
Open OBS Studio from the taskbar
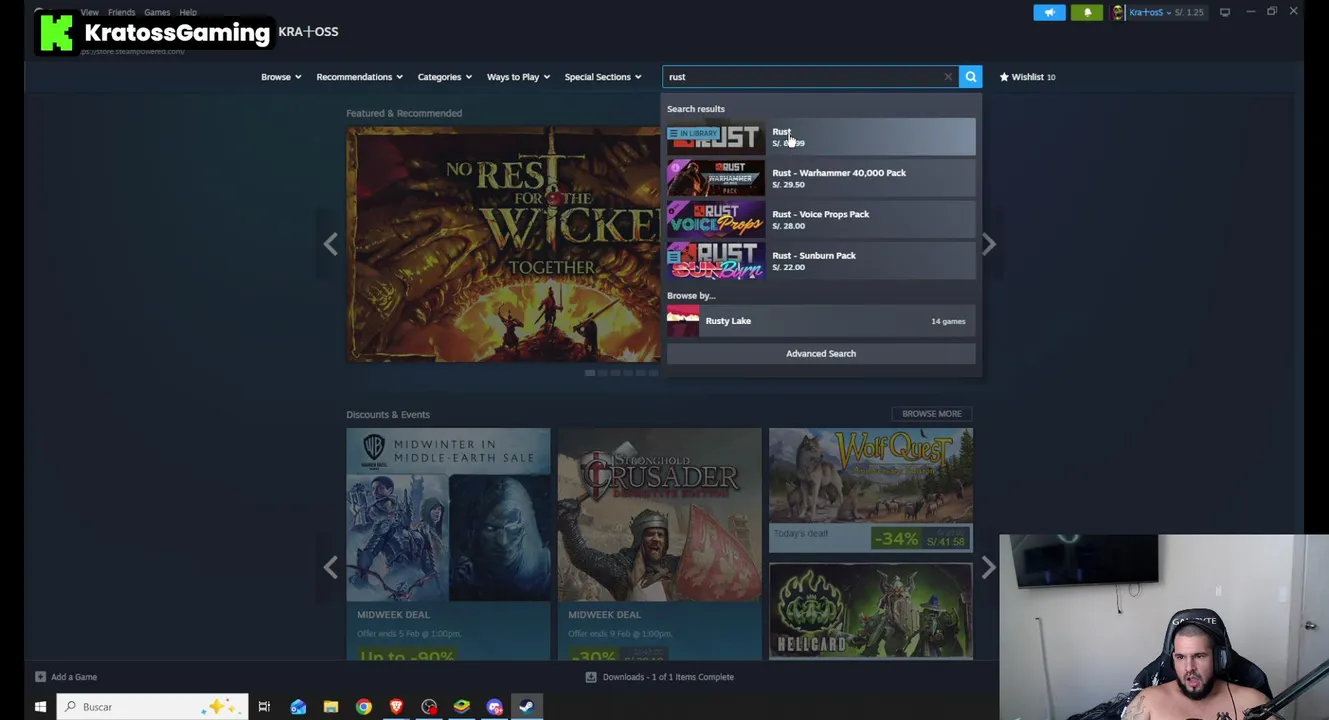click(429, 707)
